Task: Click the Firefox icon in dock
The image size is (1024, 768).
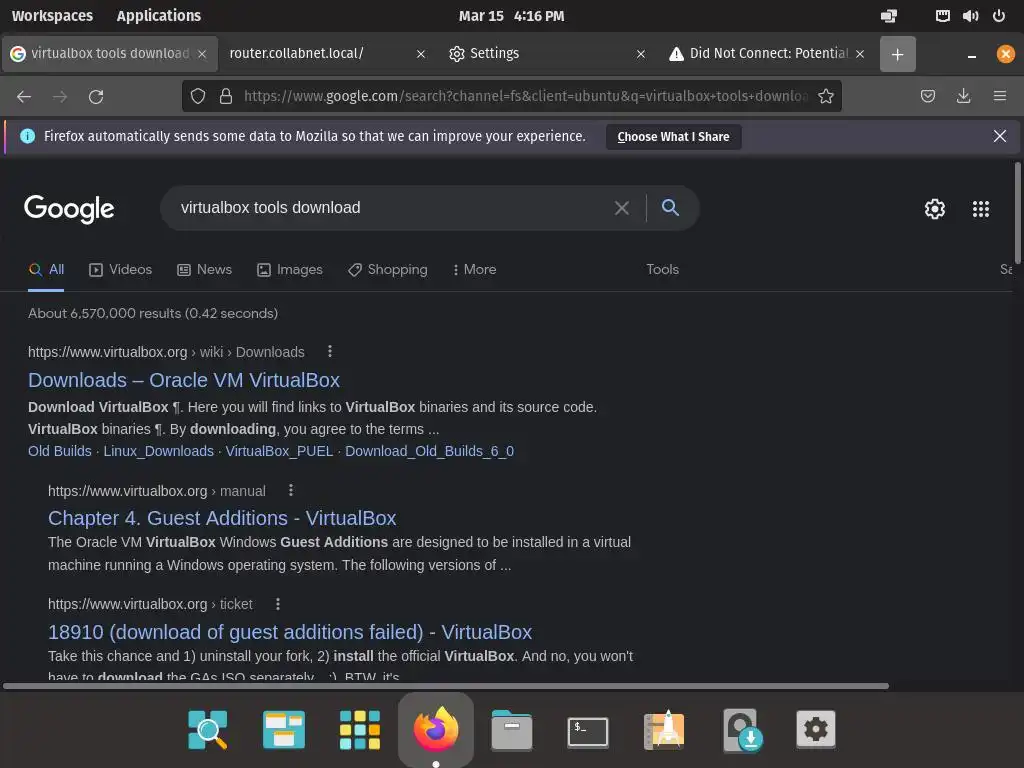Action: point(436,729)
